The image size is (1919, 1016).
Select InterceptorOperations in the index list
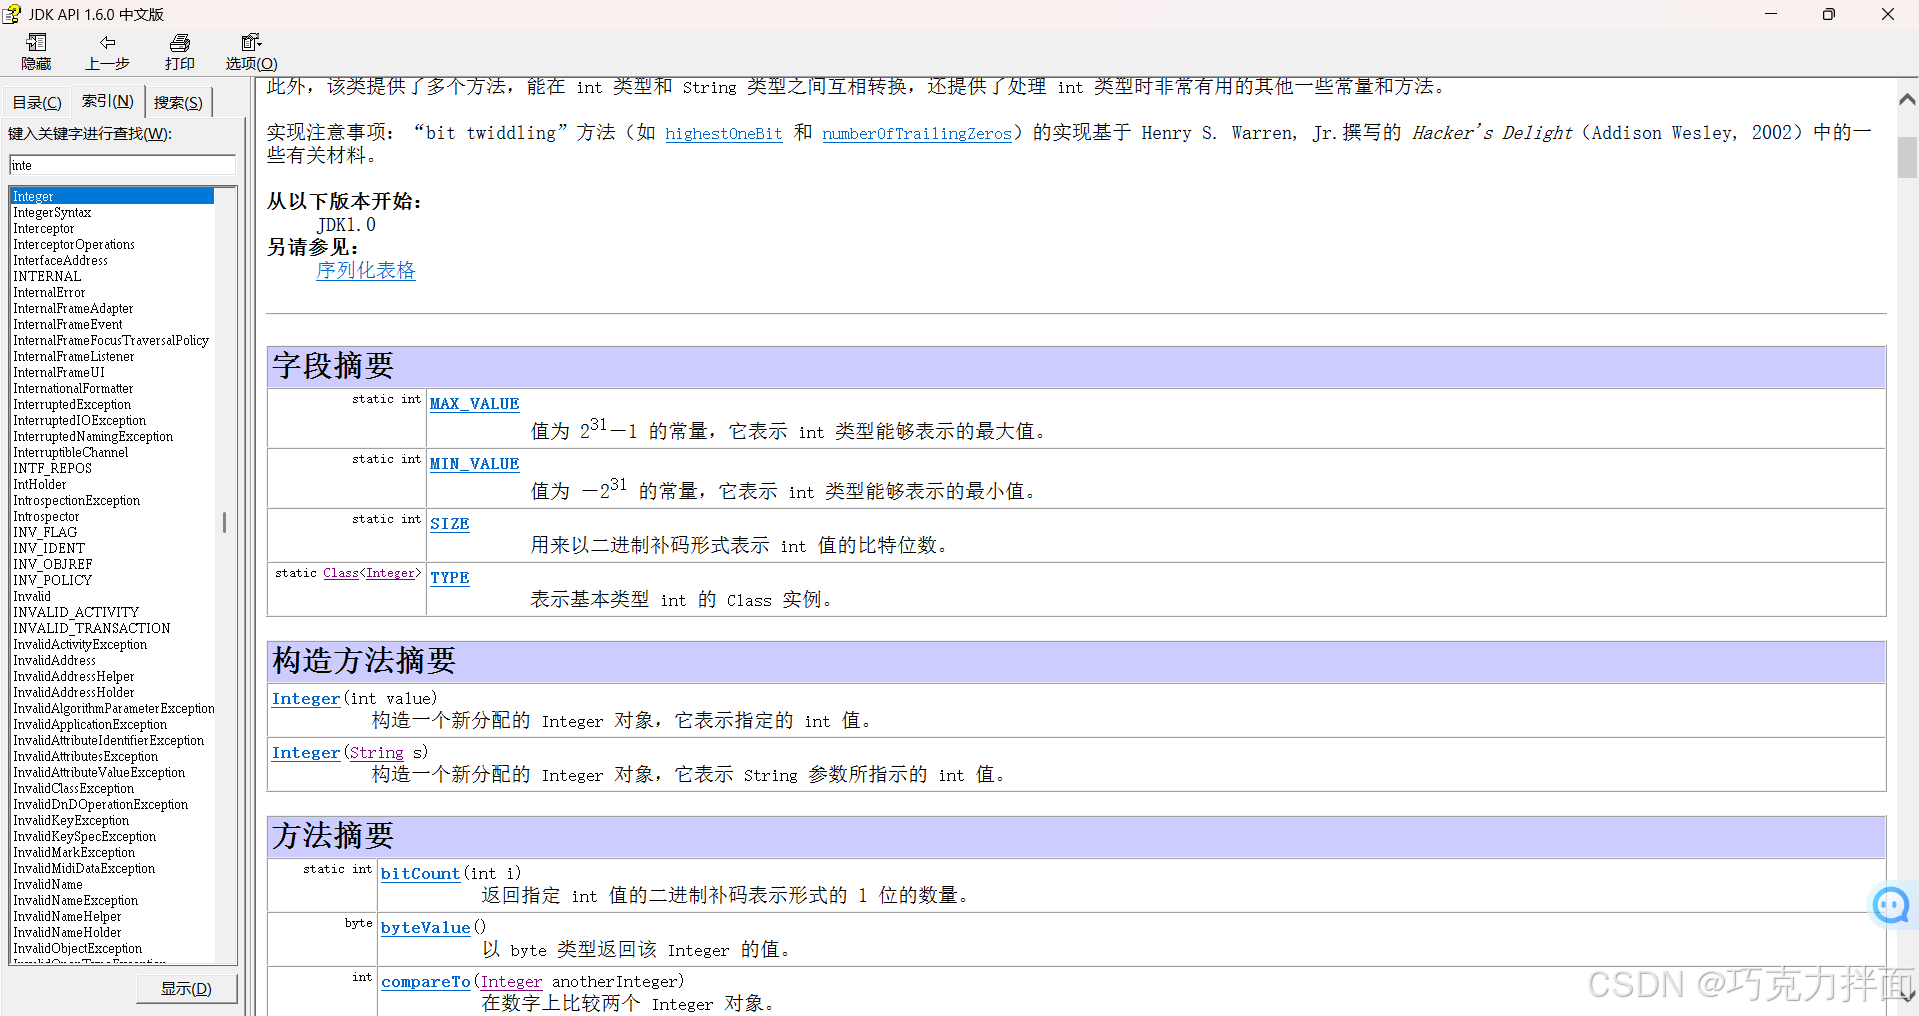tap(73, 244)
